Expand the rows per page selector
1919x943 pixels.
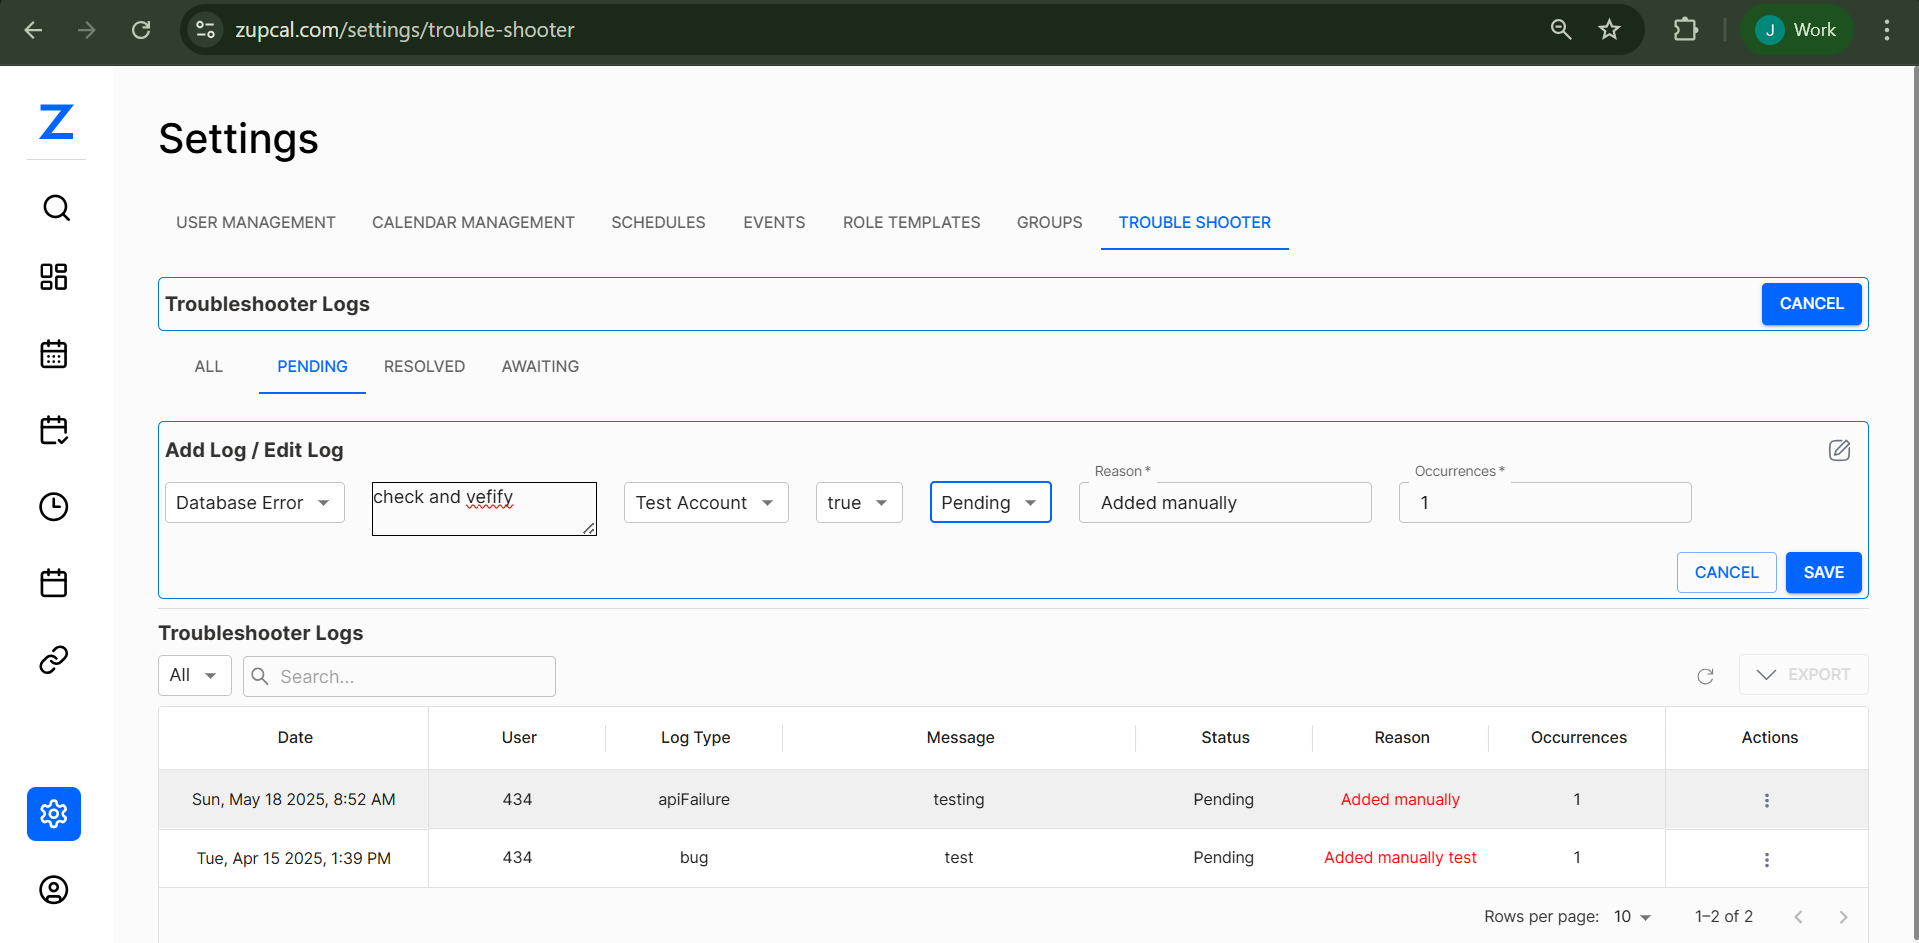coord(1632,917)
